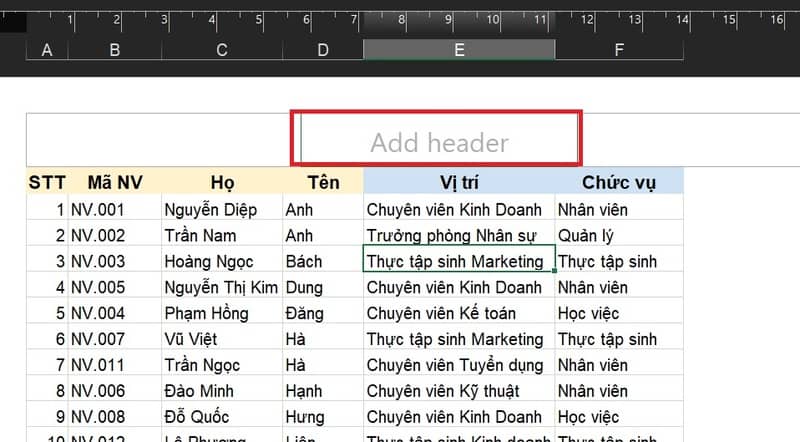
Task: Select column A header
Action: point(47,50)
